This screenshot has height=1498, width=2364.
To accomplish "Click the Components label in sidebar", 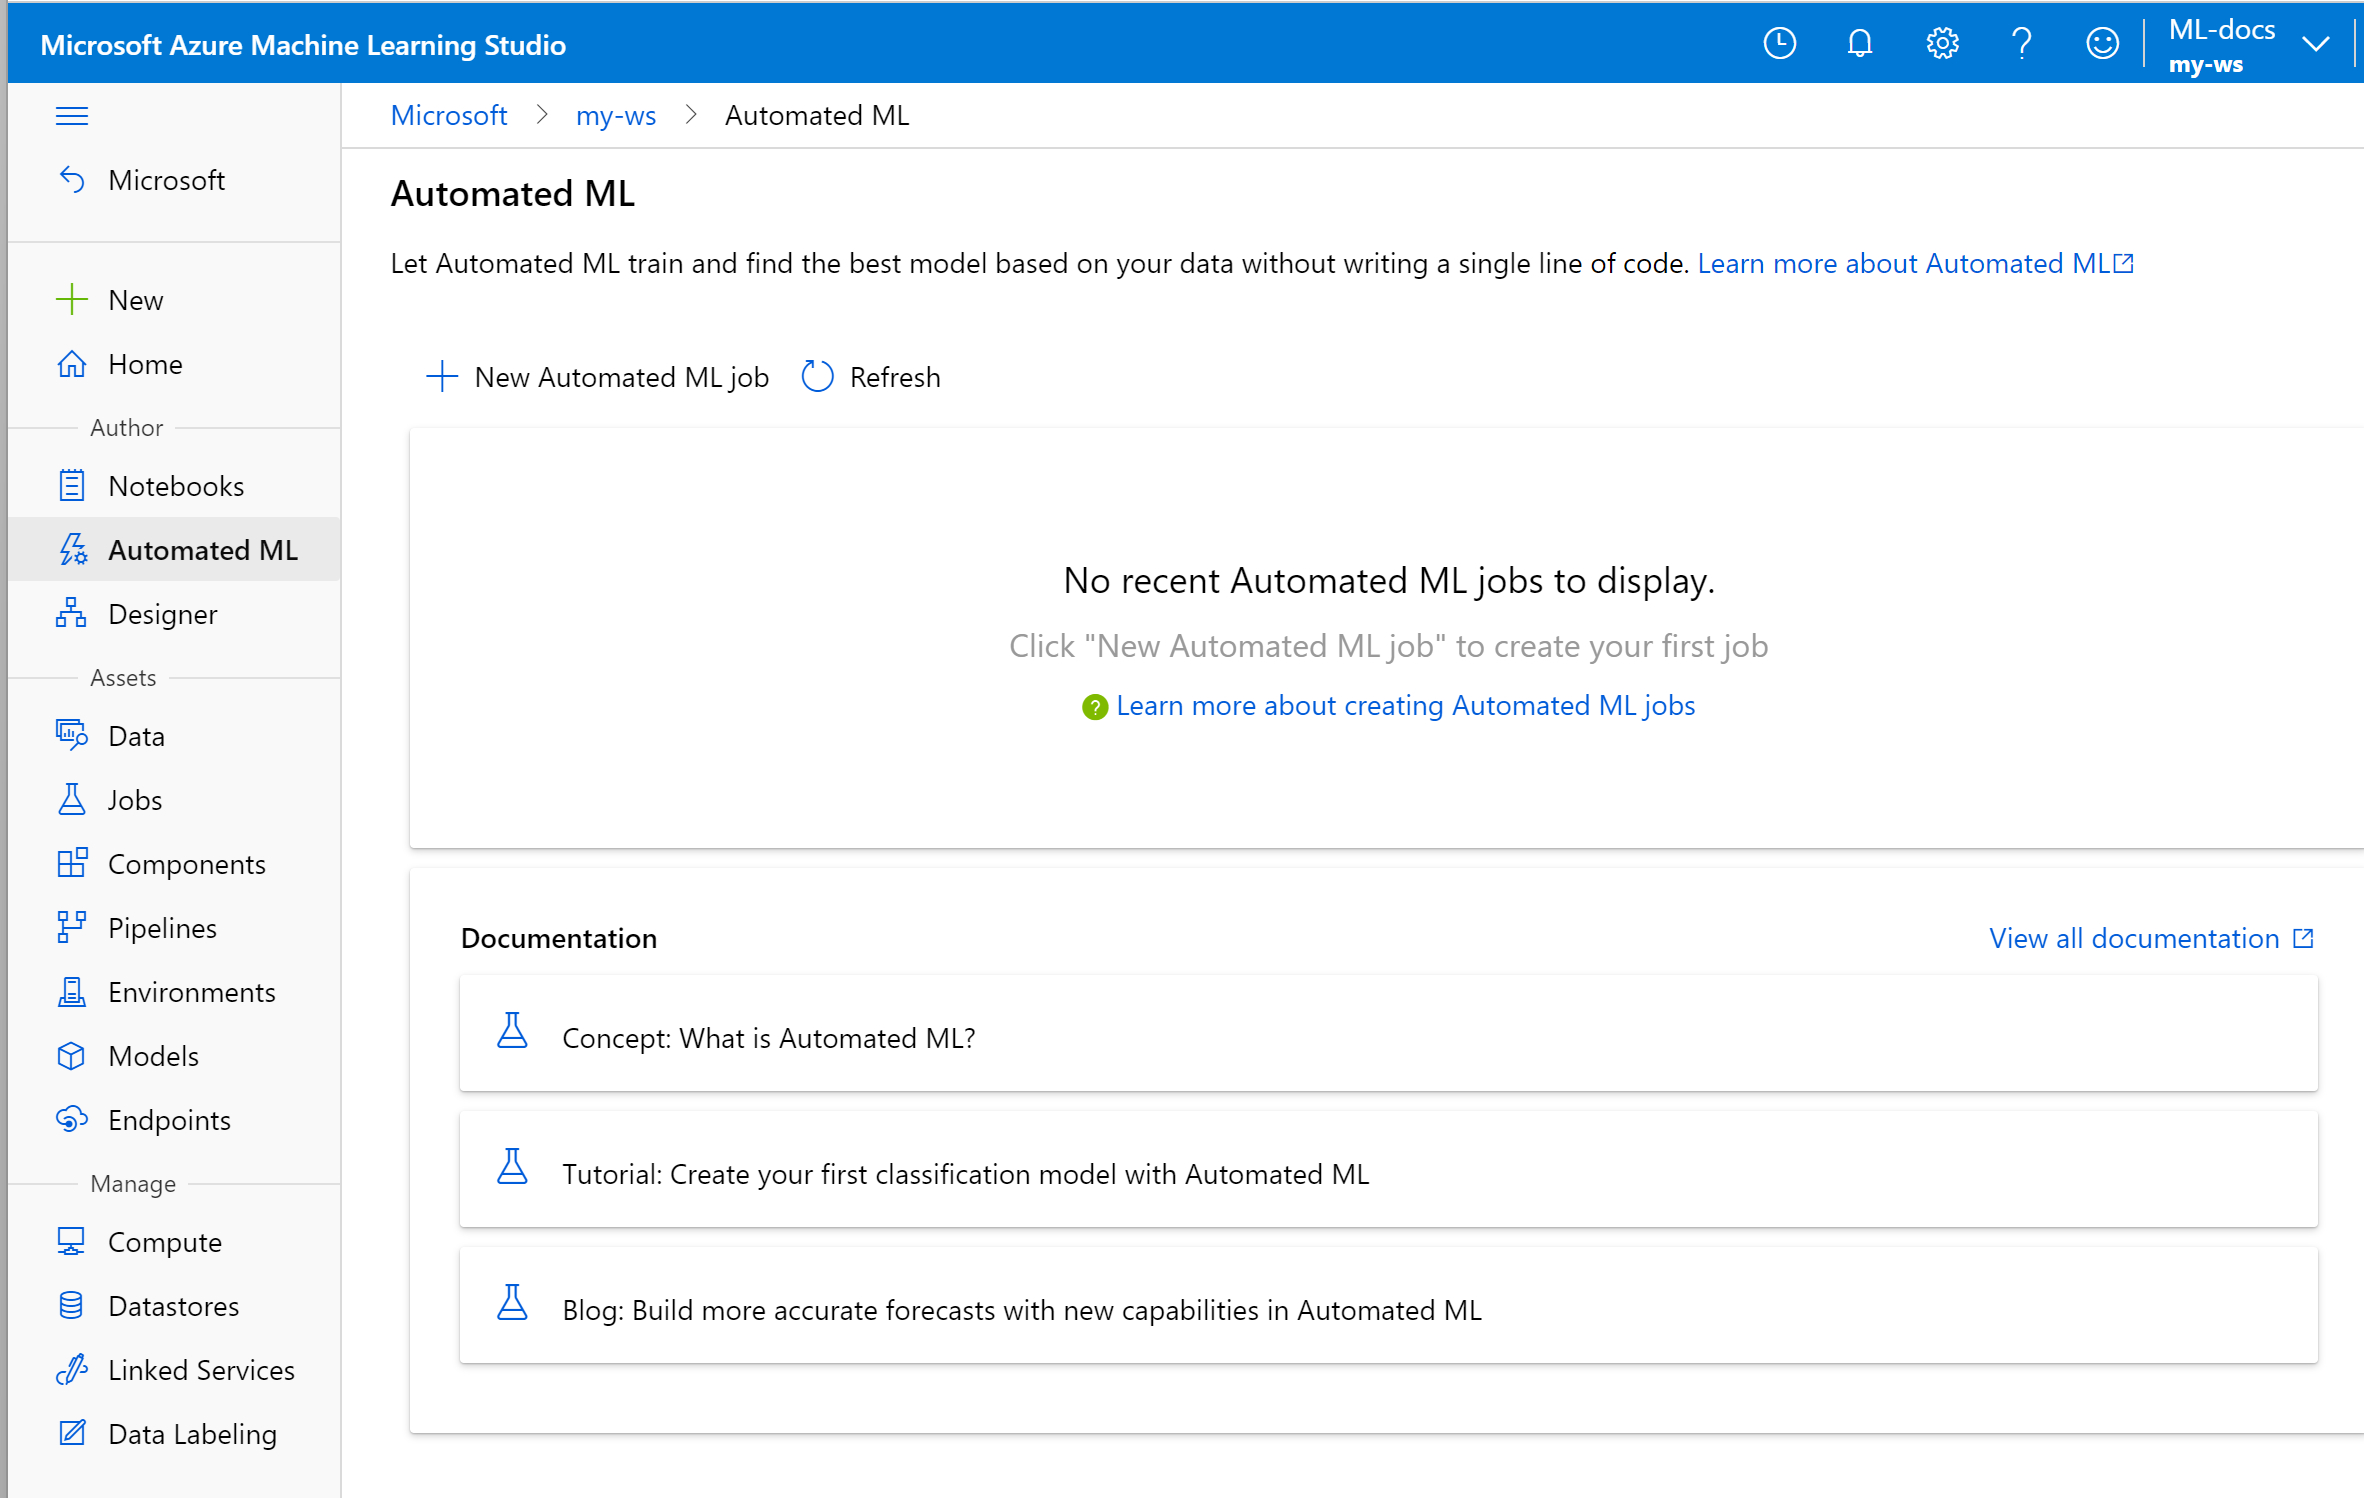I will coord(187,864).
